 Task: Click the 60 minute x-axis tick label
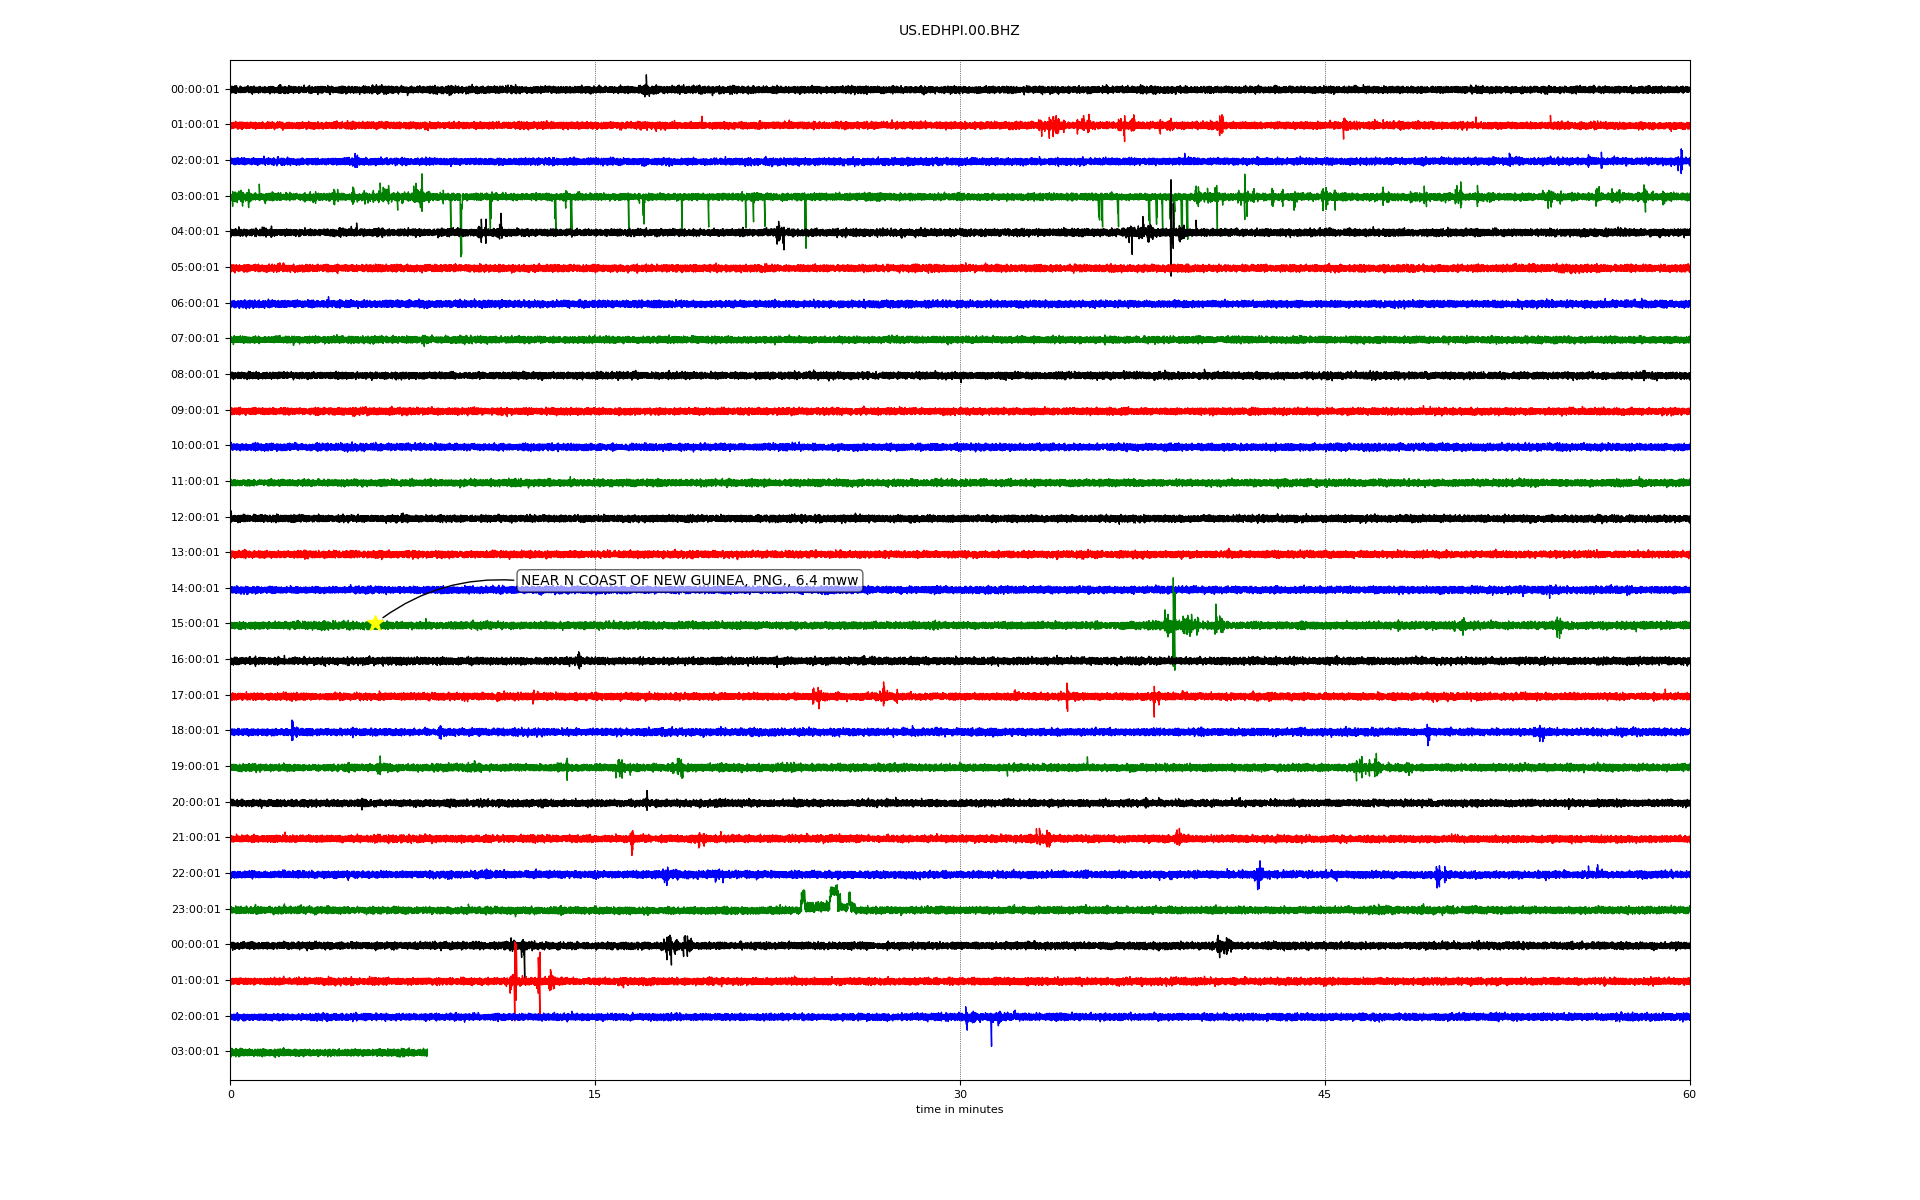coord(1689,1094)
